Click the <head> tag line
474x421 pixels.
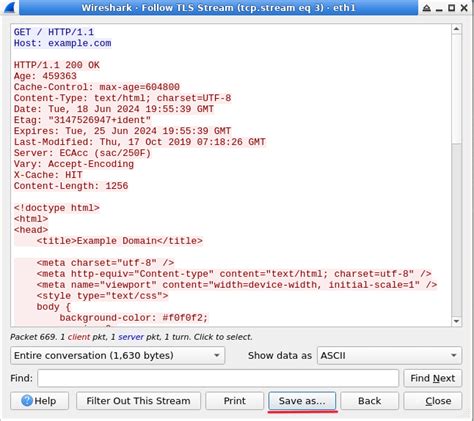31,230
